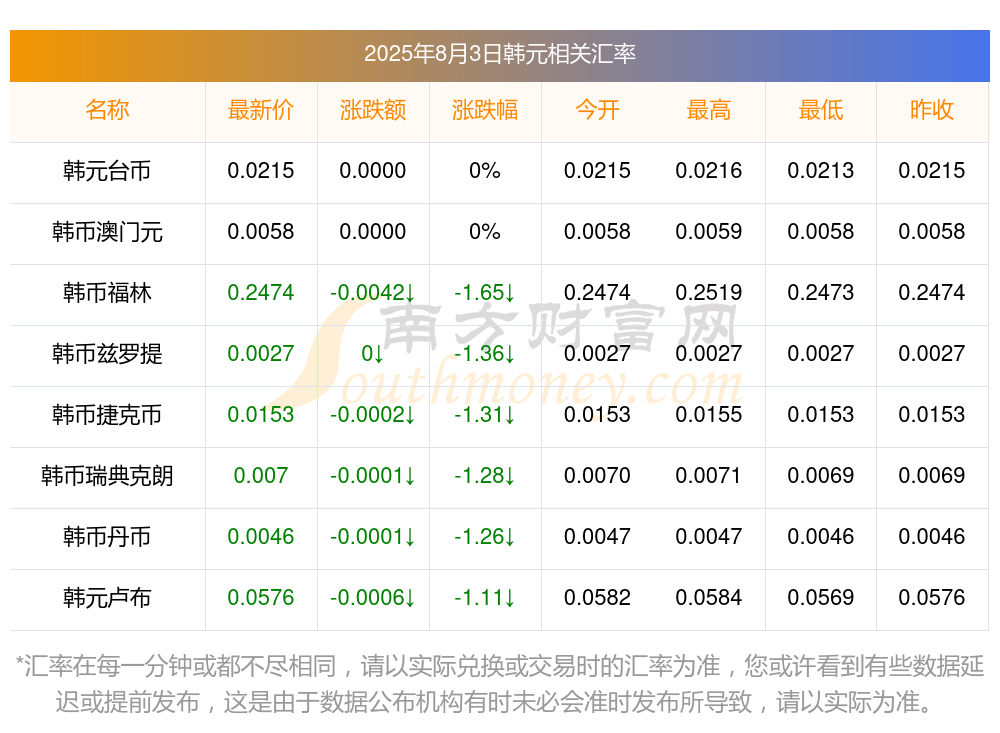
Task: Select the 最高 column header
Action: click(x=709, y=110)
